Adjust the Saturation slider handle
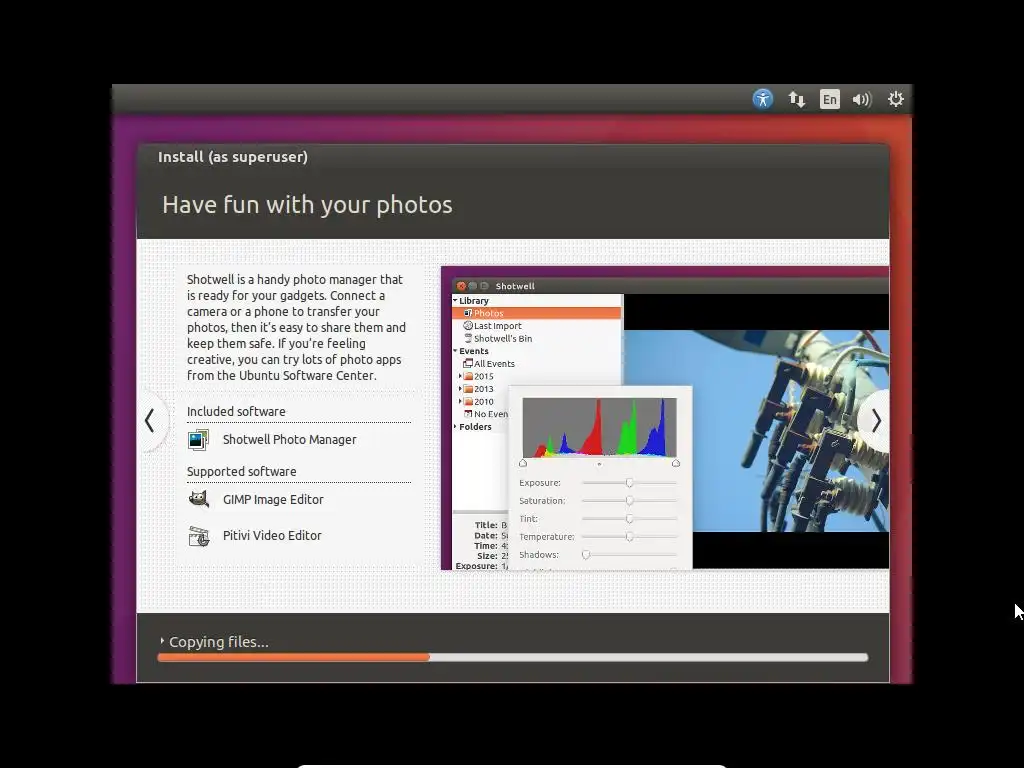This screenshot has height=768, width=1024. (630, 500)
